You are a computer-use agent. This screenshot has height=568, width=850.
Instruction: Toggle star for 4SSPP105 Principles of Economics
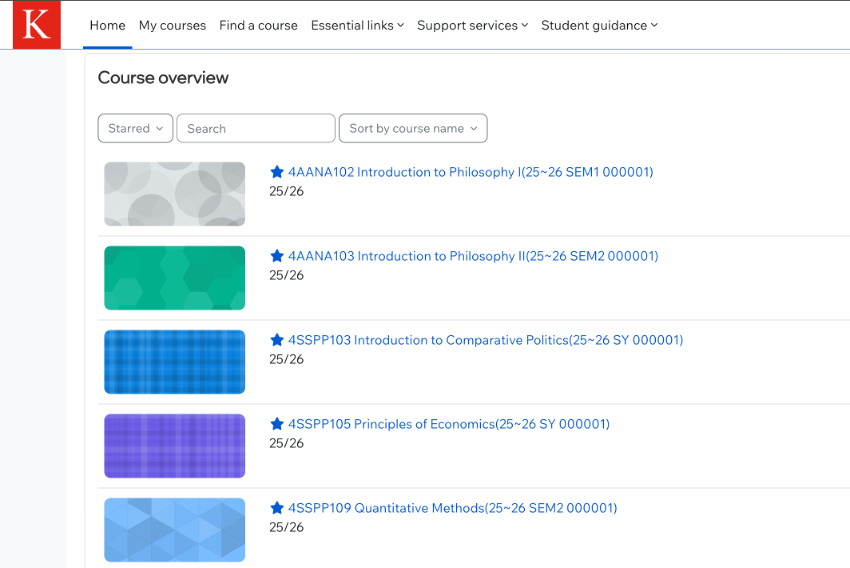tap(277, 424)
